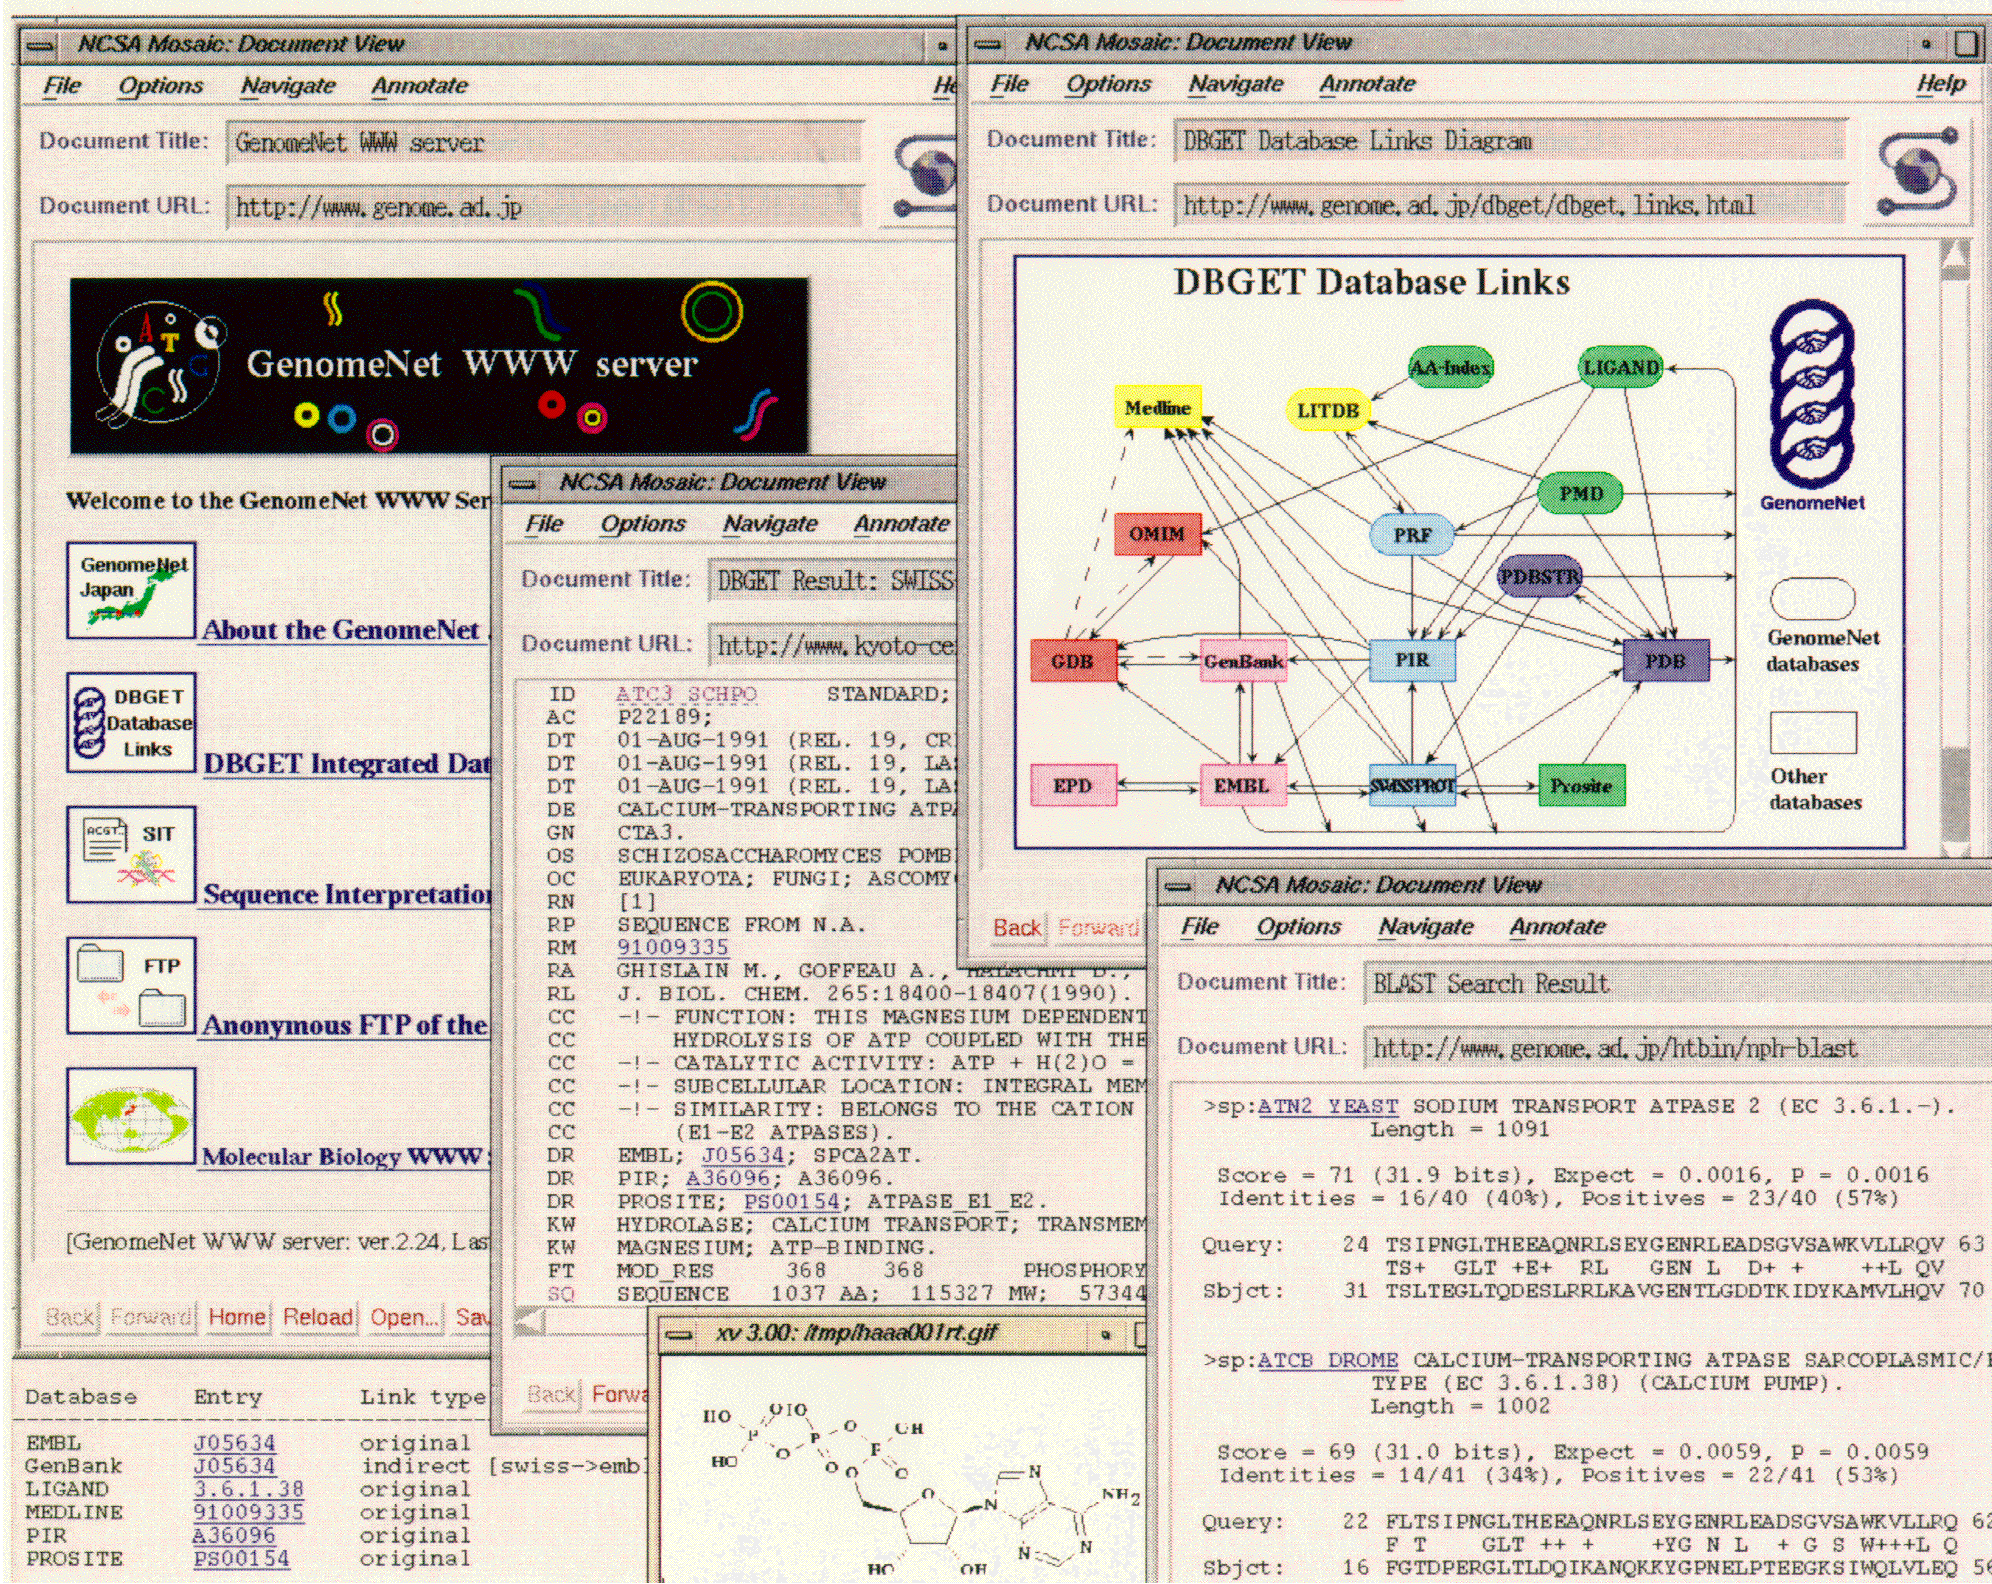
Task: Click the EPD node in the diagram
Action: [x=1072, y=785]
